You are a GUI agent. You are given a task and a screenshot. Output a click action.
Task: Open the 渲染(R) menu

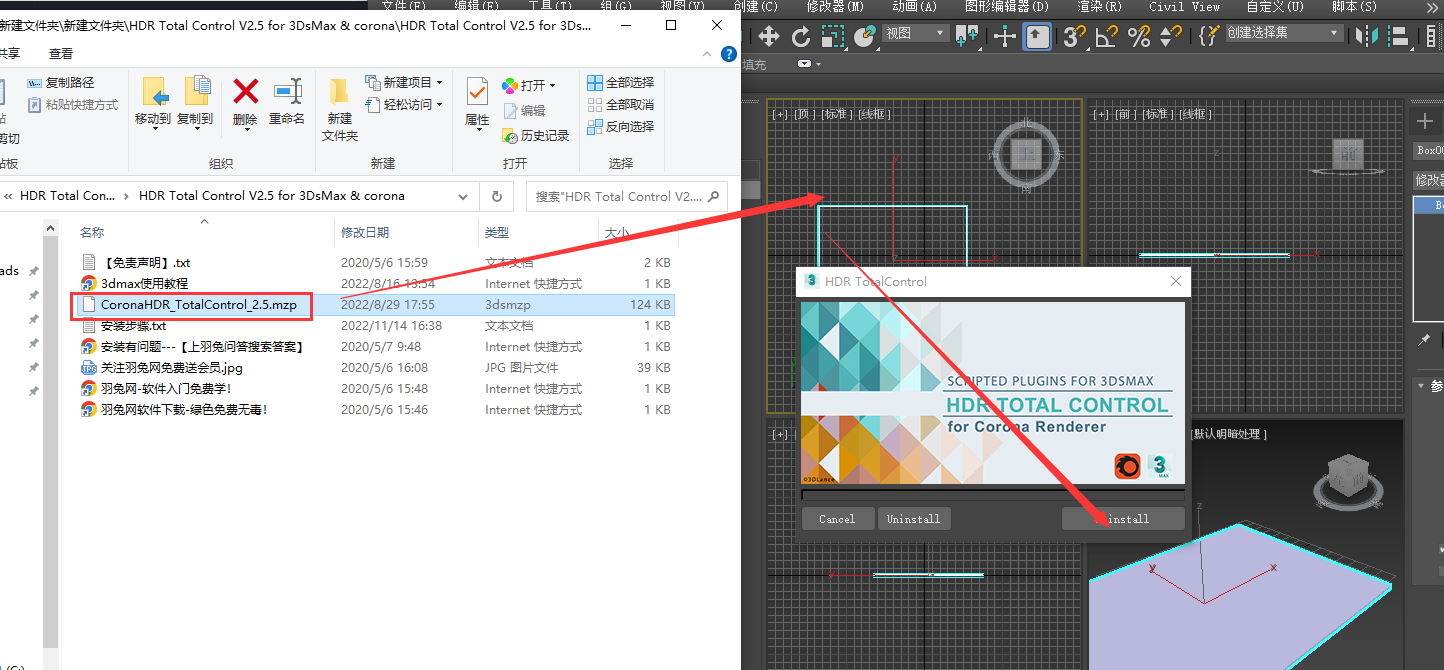1099,6
